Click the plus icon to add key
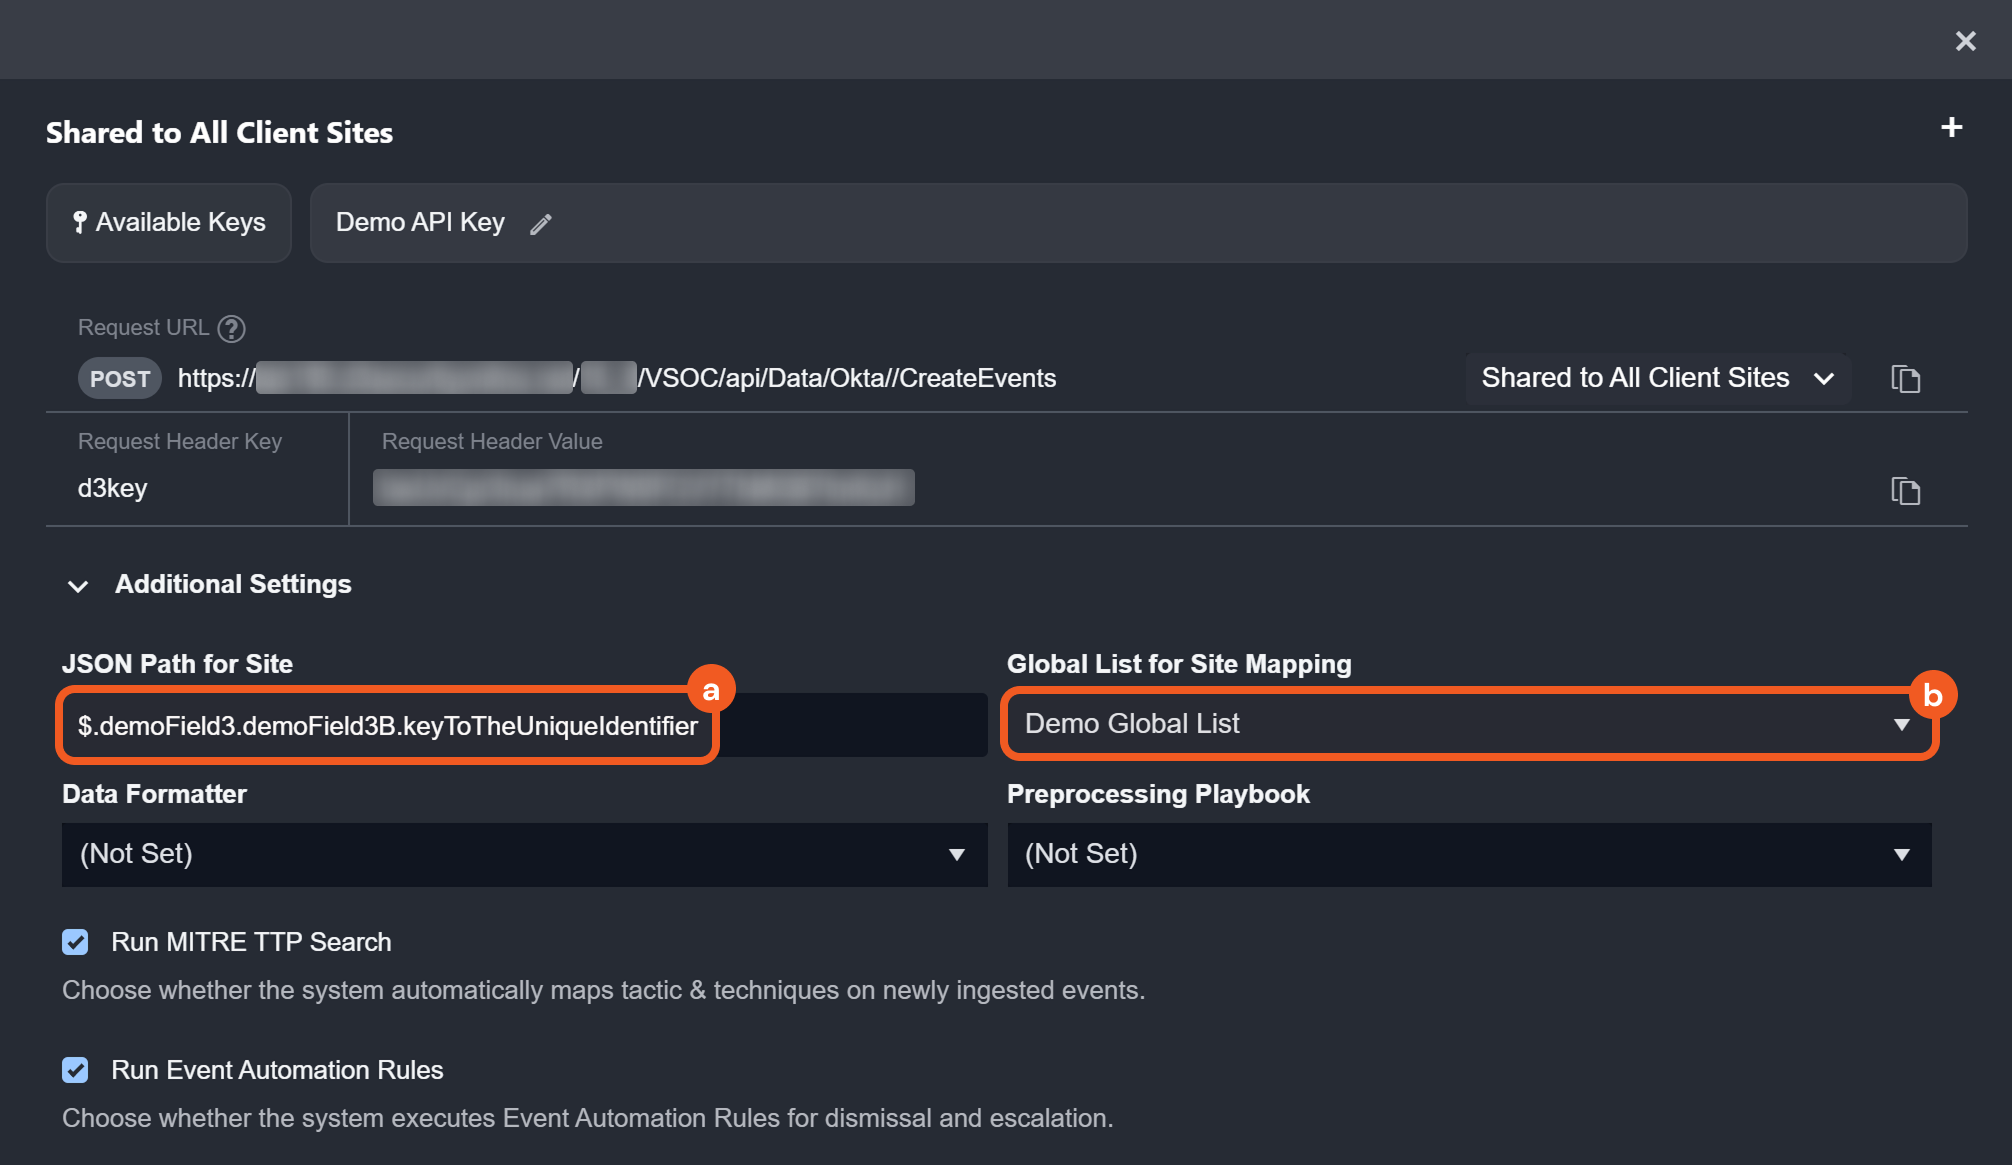2012x1165 pixels. (1951, 128)
